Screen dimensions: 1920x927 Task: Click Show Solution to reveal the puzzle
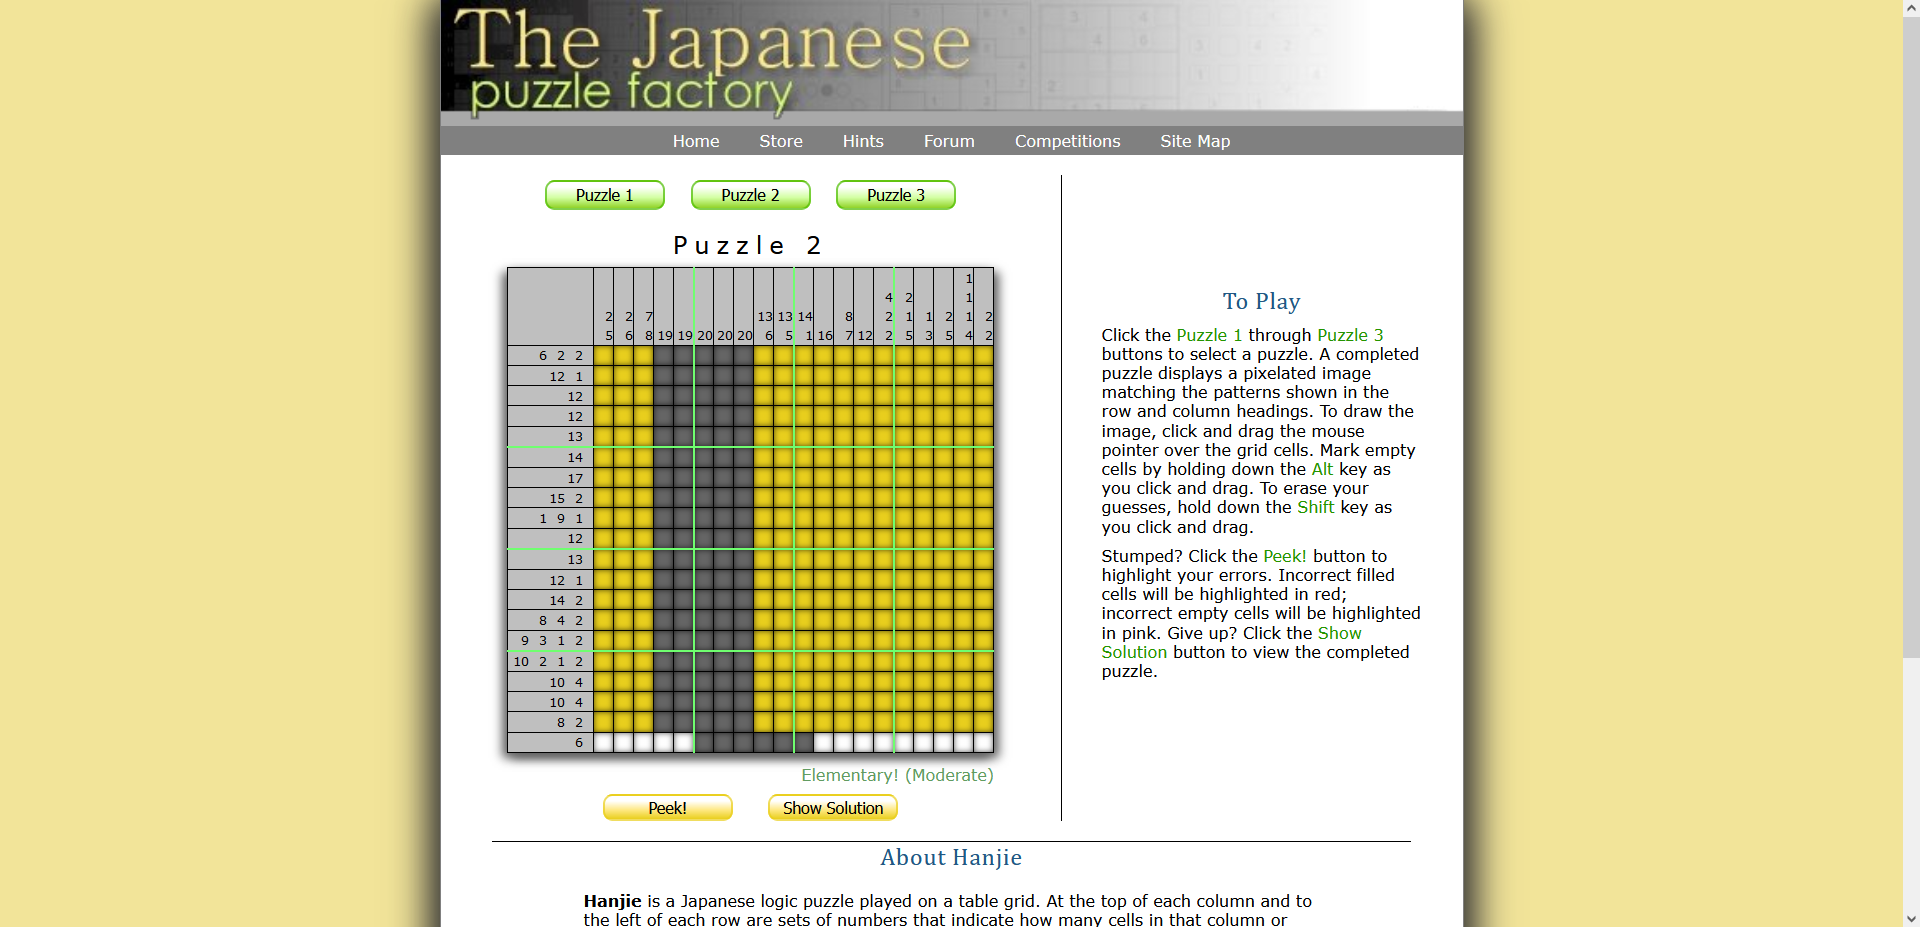[x=832, y=808]
